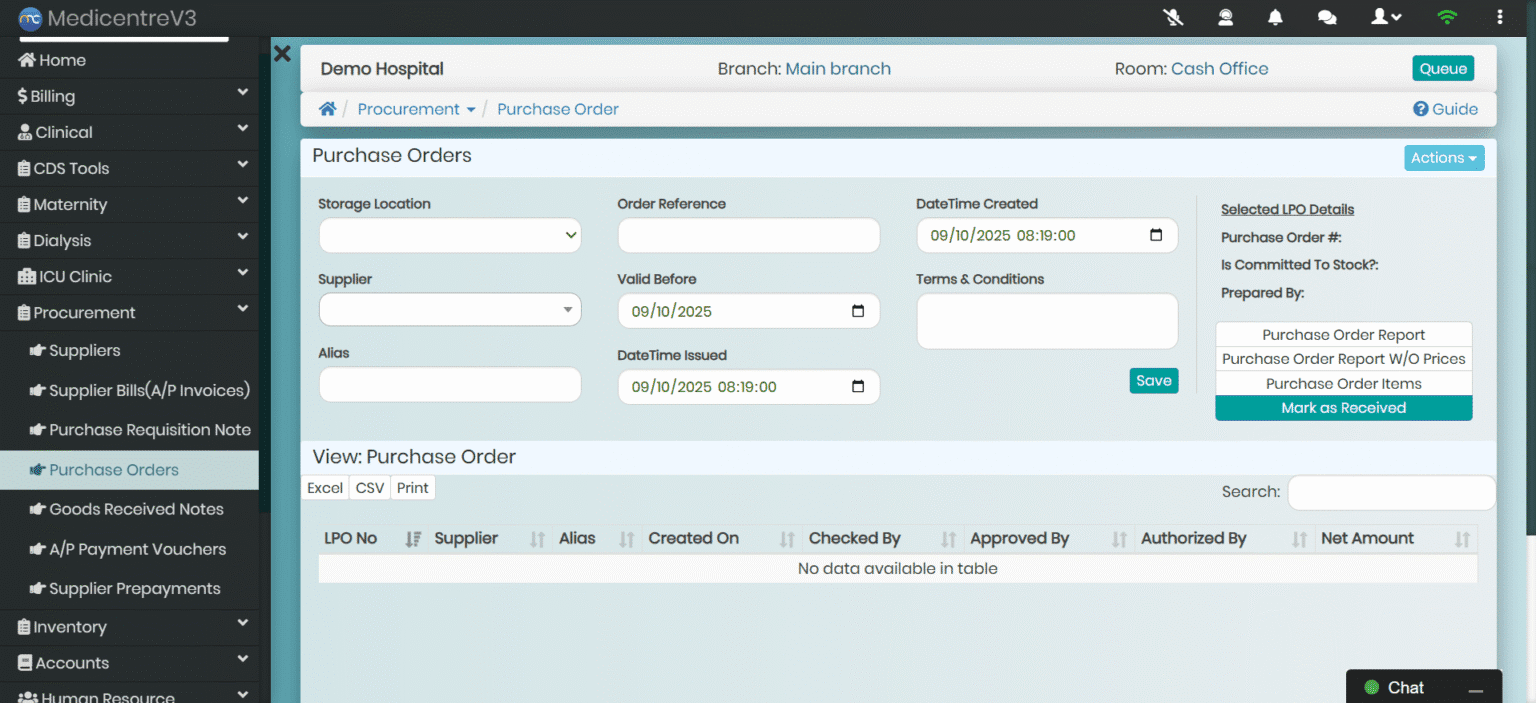Click the Order Reference input field
Image resolution: width=1536 pixels, height=703 pixels.
pos(748,236)
